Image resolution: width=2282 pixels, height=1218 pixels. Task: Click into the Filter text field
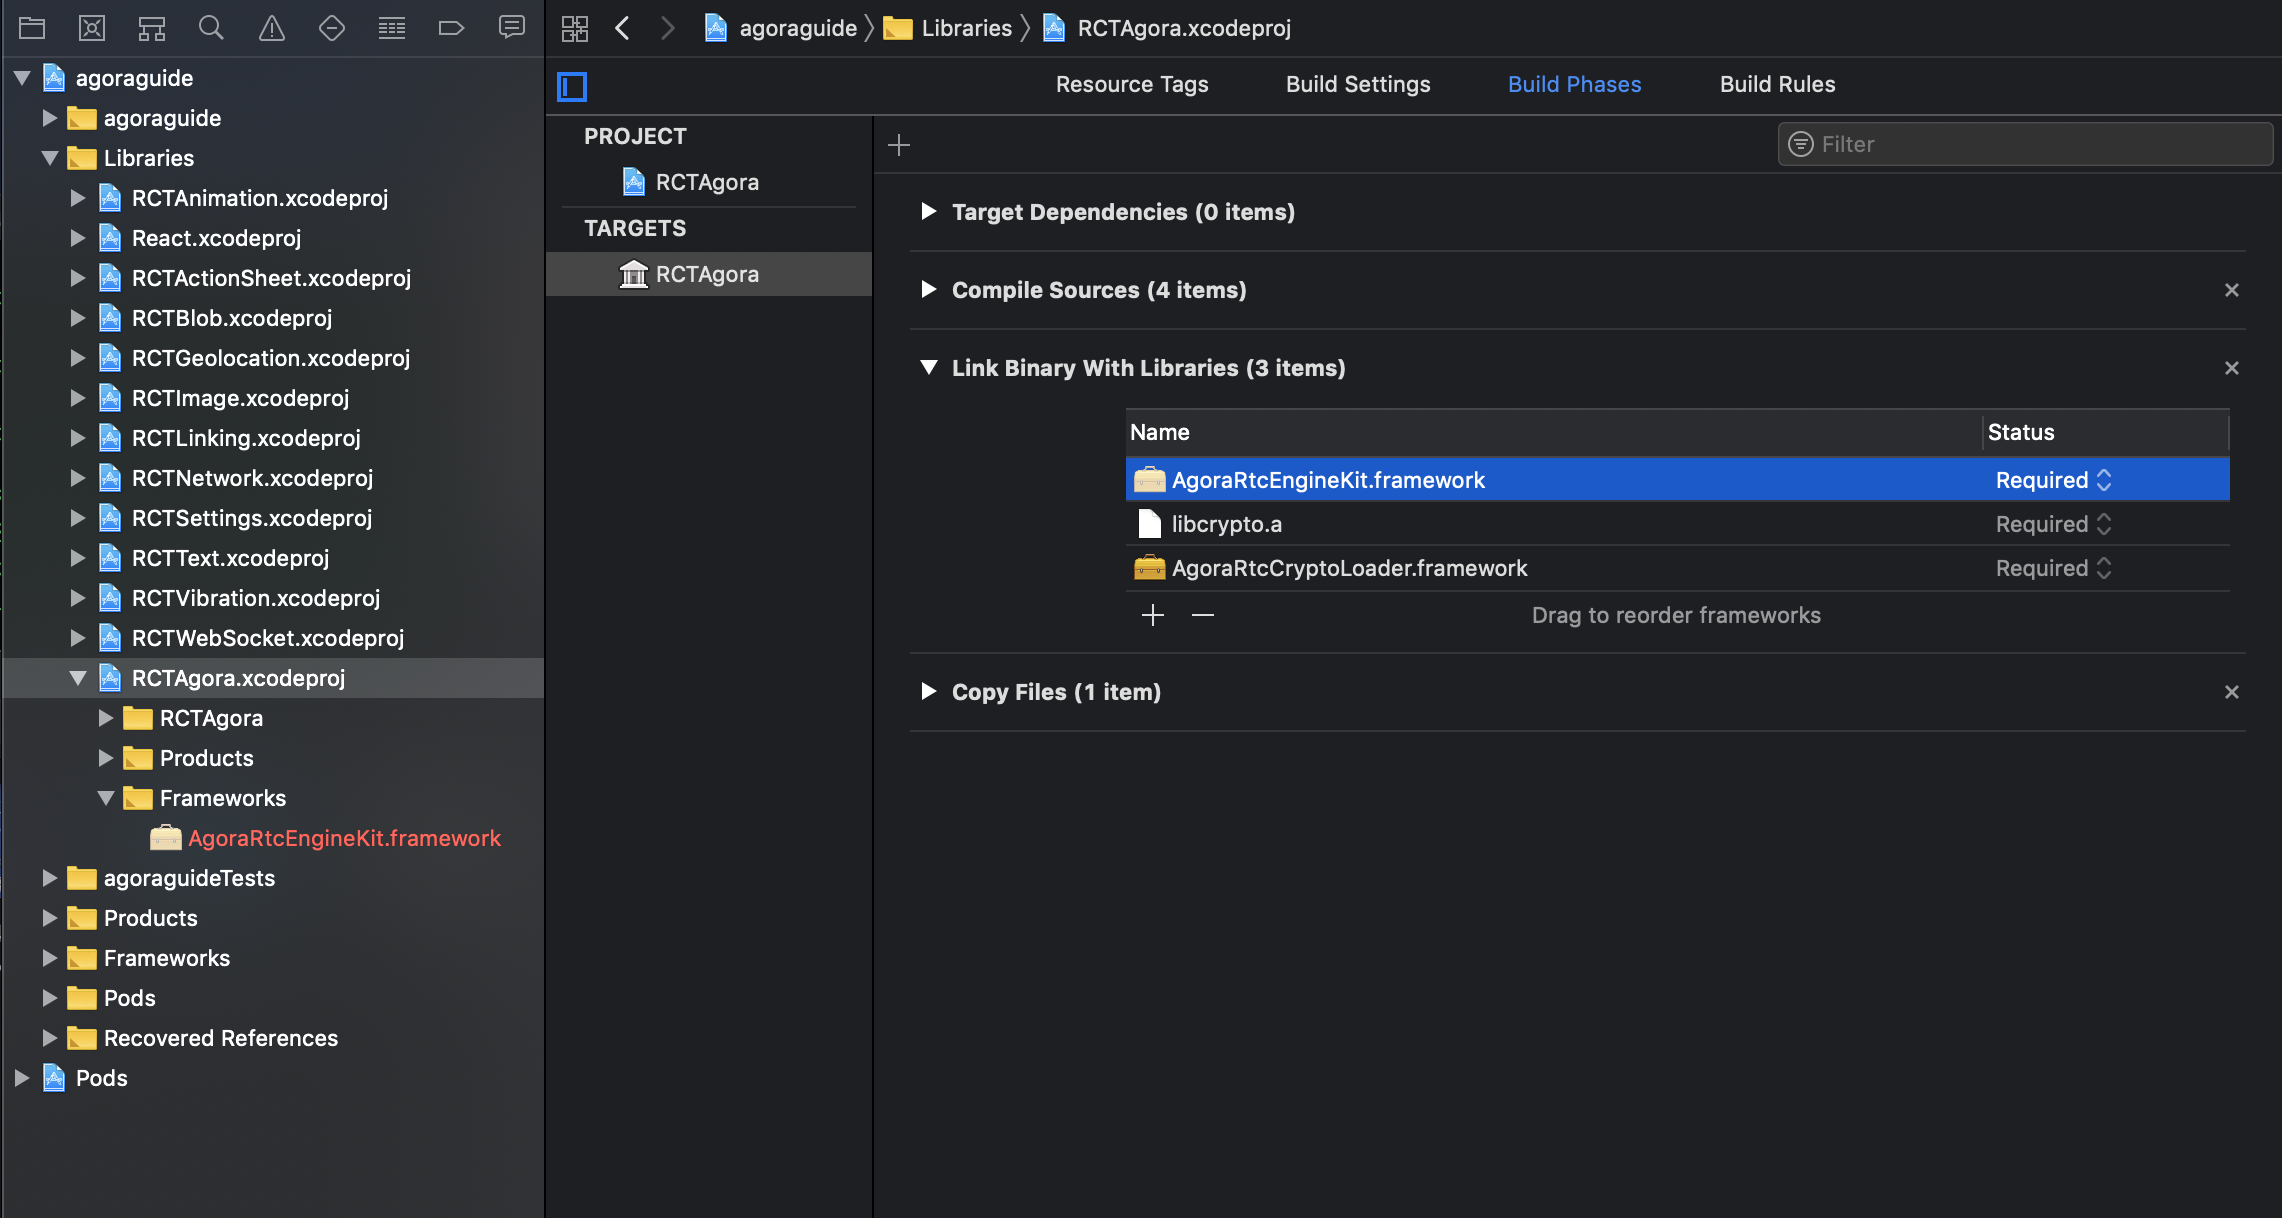[2026, 144]
